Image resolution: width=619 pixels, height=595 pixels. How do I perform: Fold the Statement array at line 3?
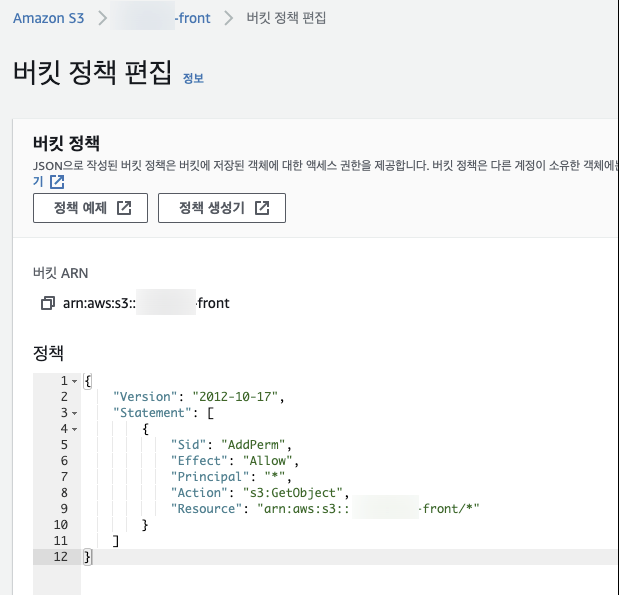(x=74, y=413)
